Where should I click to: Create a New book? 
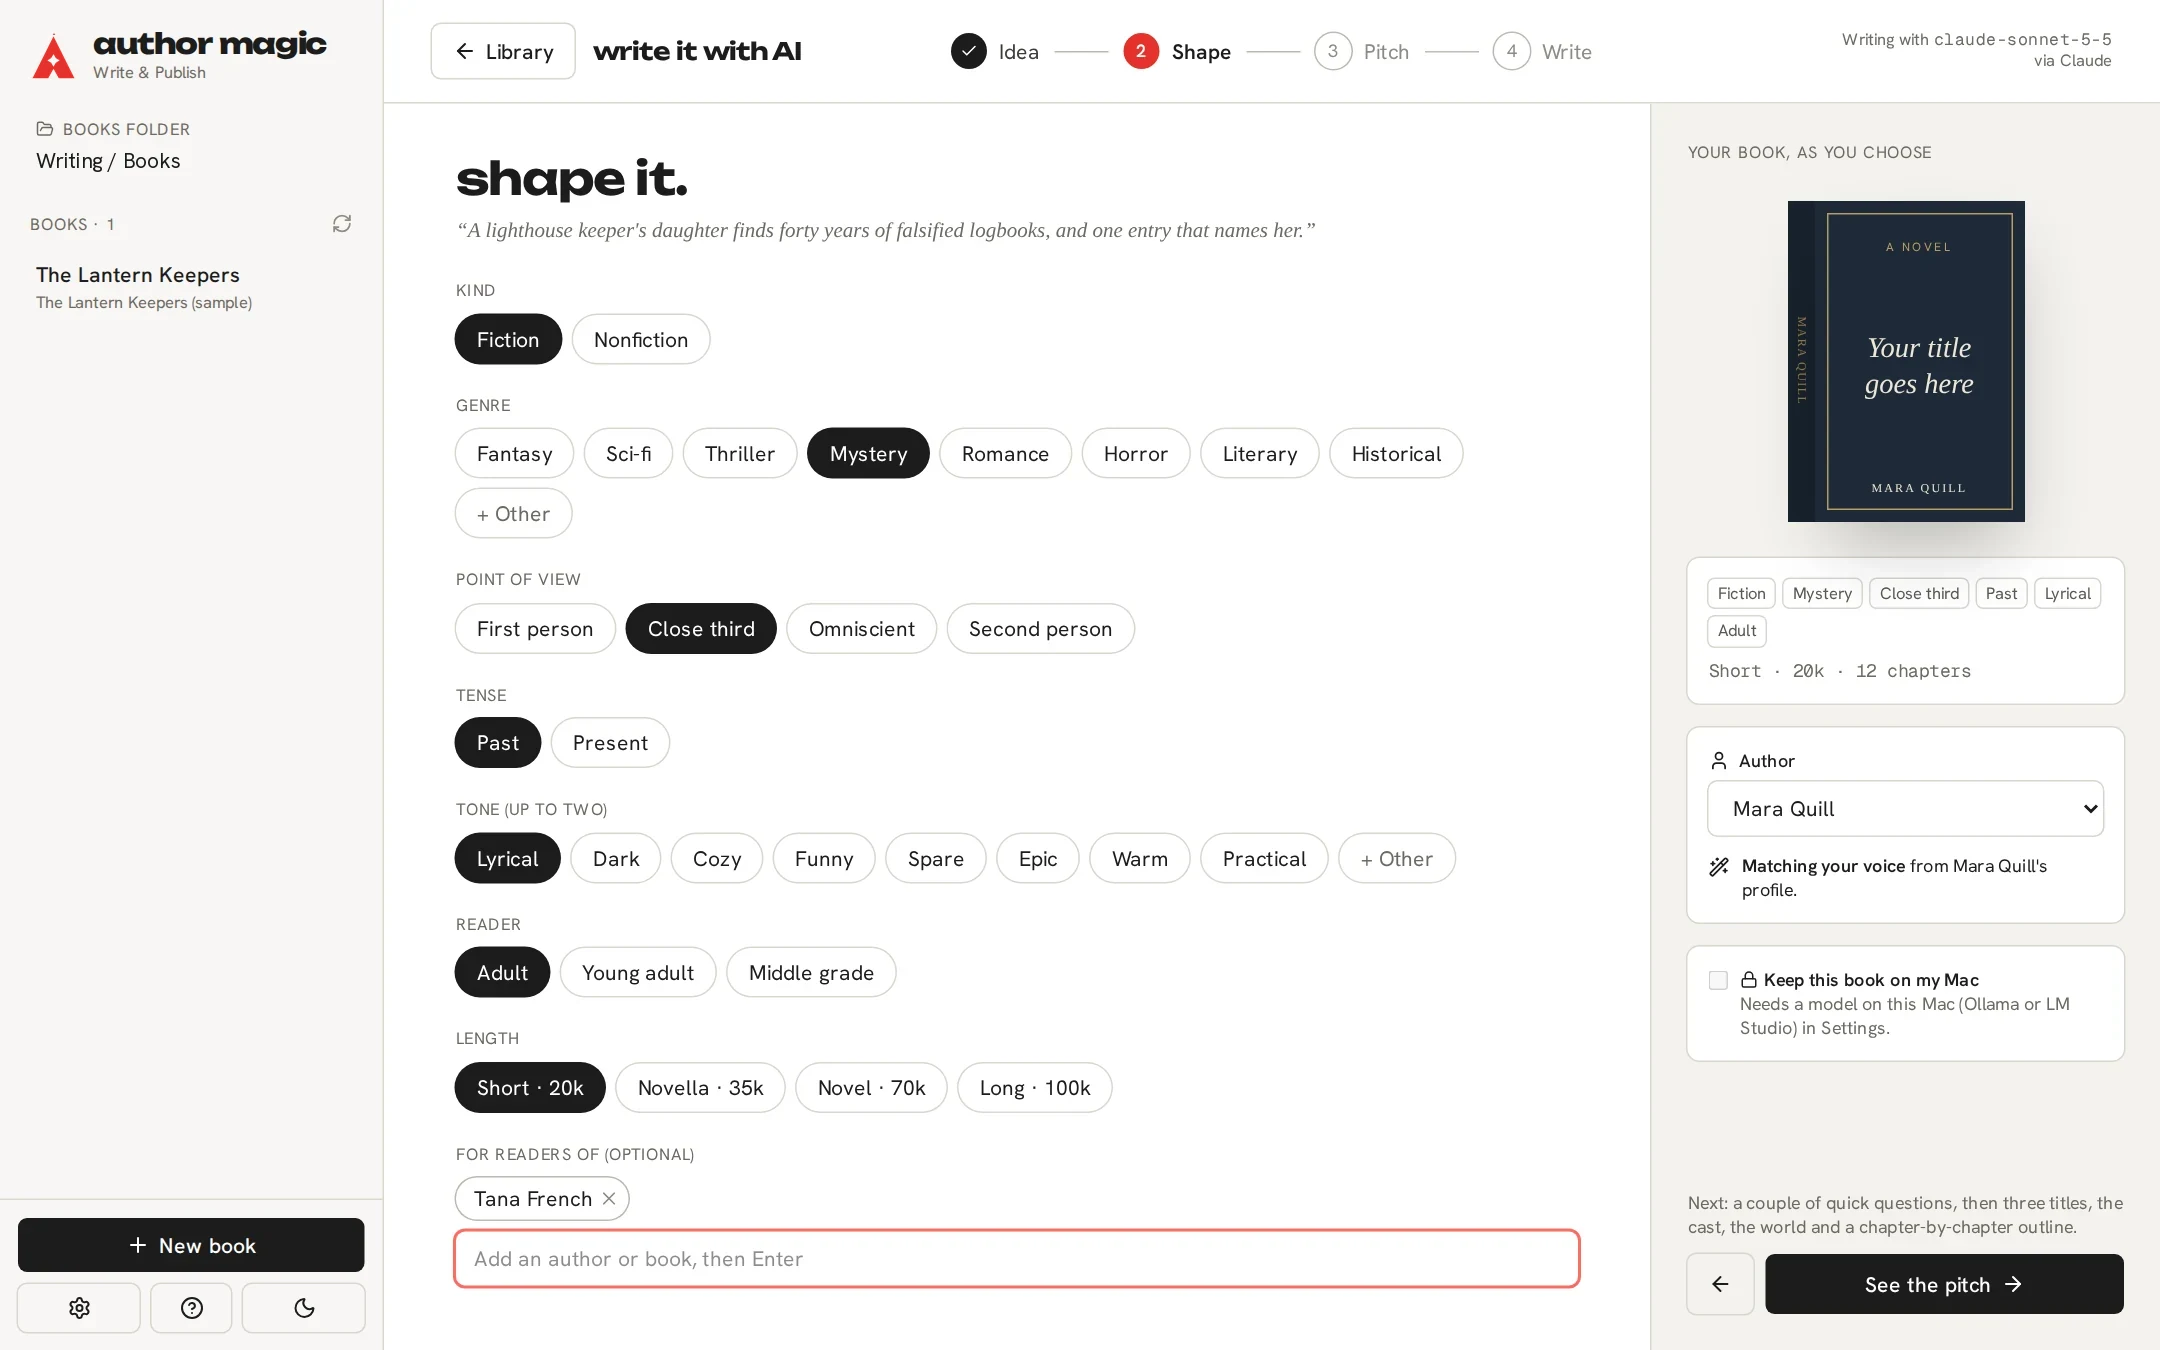point(191,1245)
